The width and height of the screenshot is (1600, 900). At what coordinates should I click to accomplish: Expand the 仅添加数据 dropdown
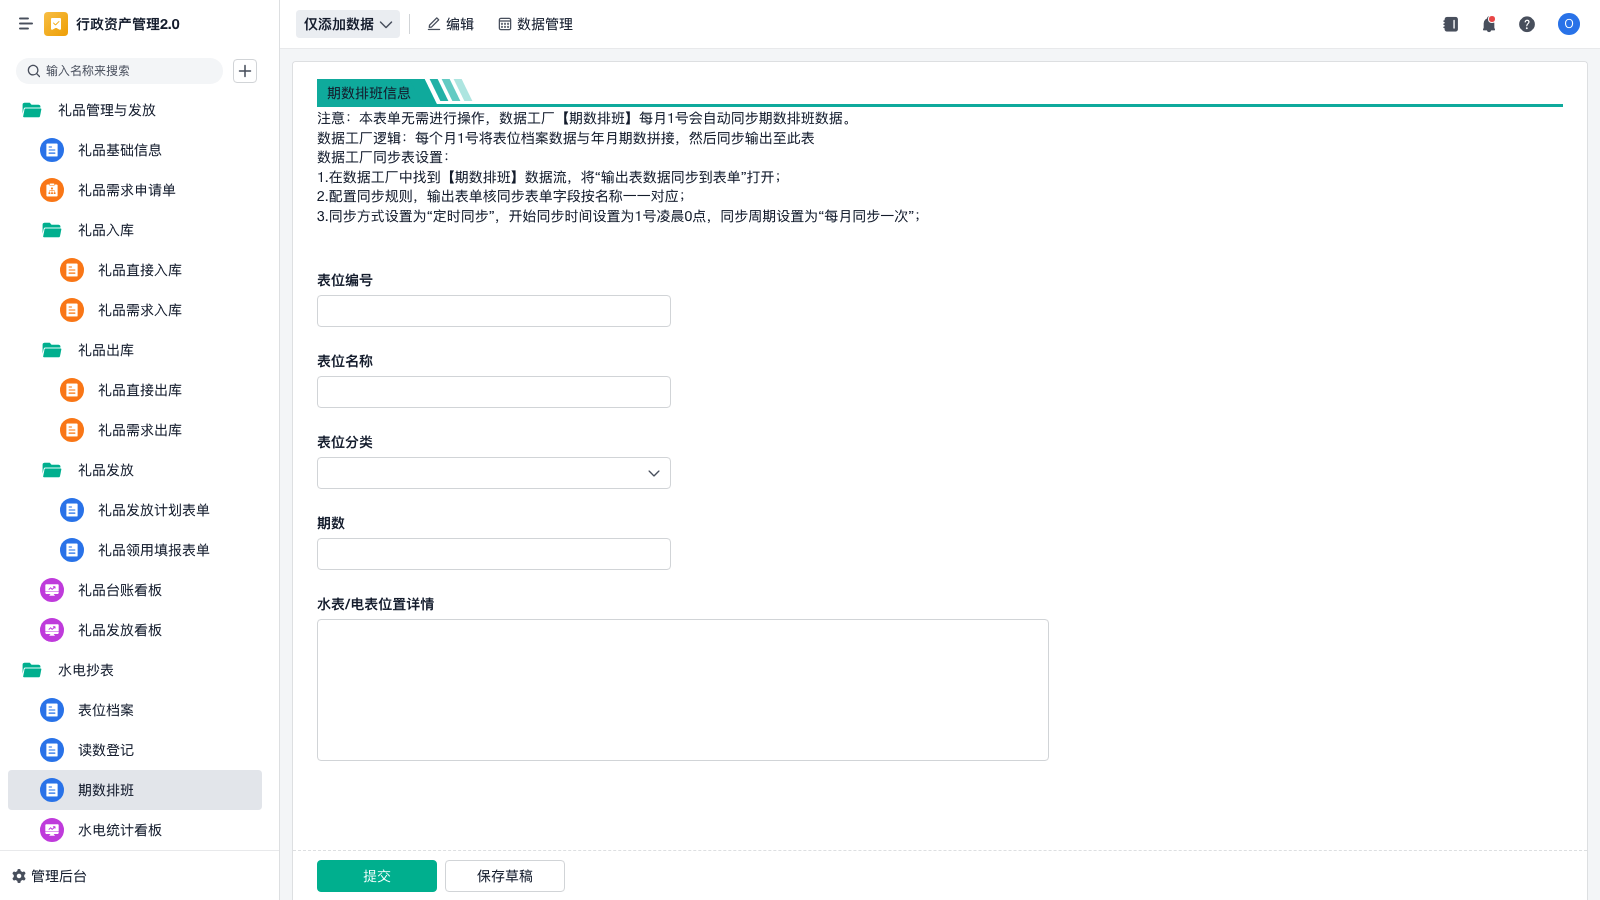pyautogui.click(x=347, y=24)
